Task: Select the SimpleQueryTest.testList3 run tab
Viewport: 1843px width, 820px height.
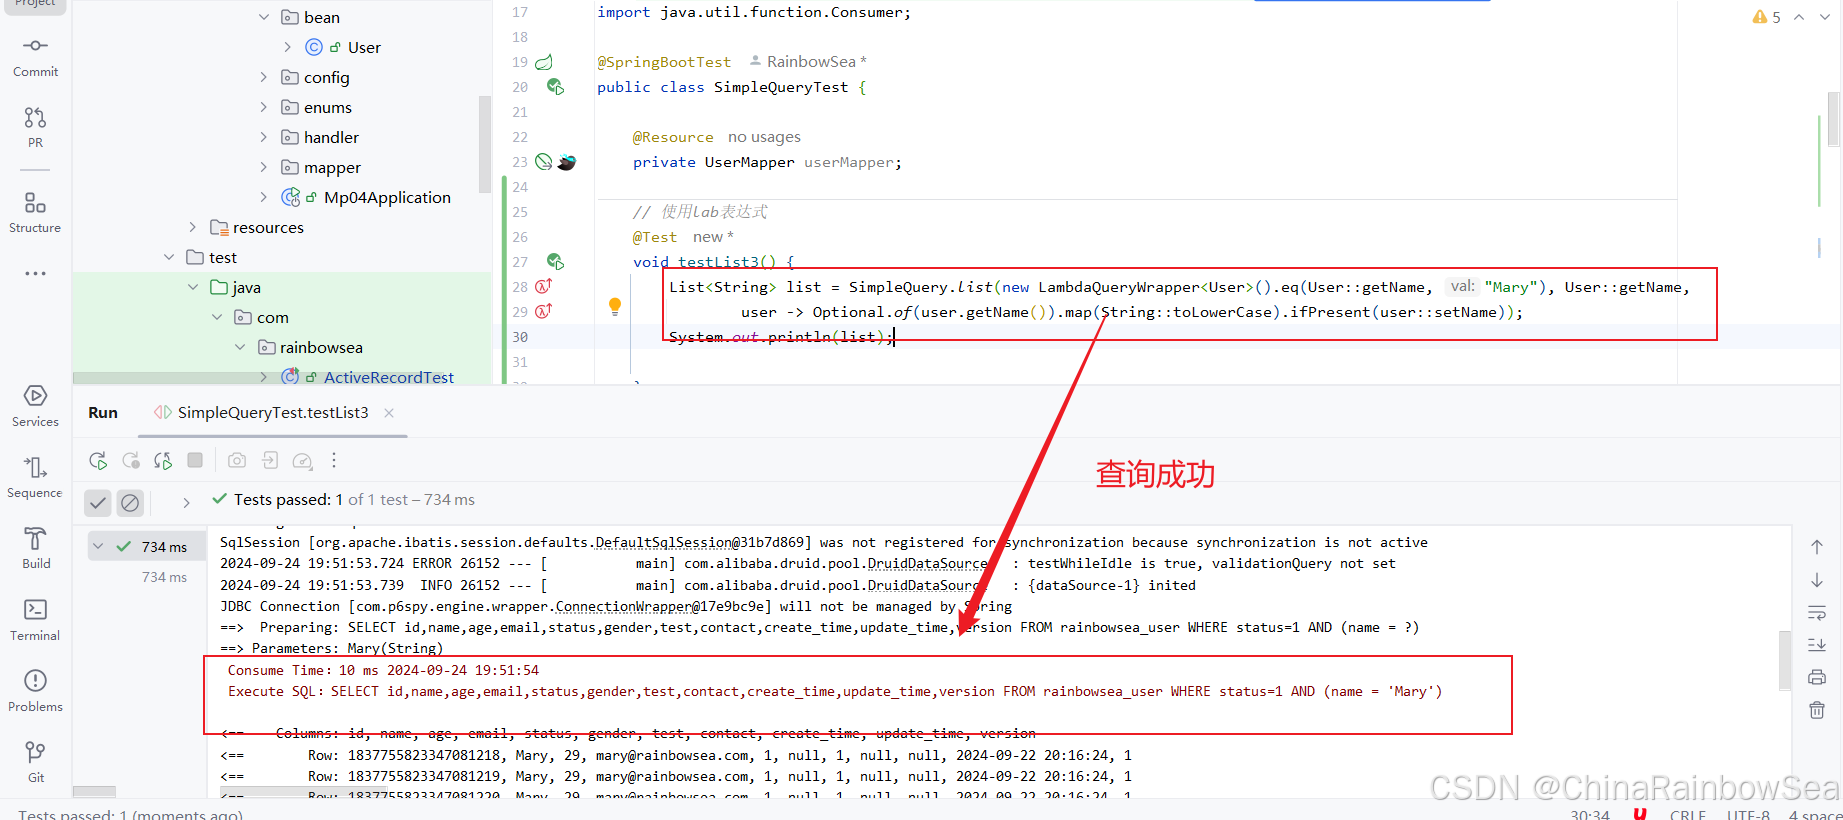Action: (272, 413)
